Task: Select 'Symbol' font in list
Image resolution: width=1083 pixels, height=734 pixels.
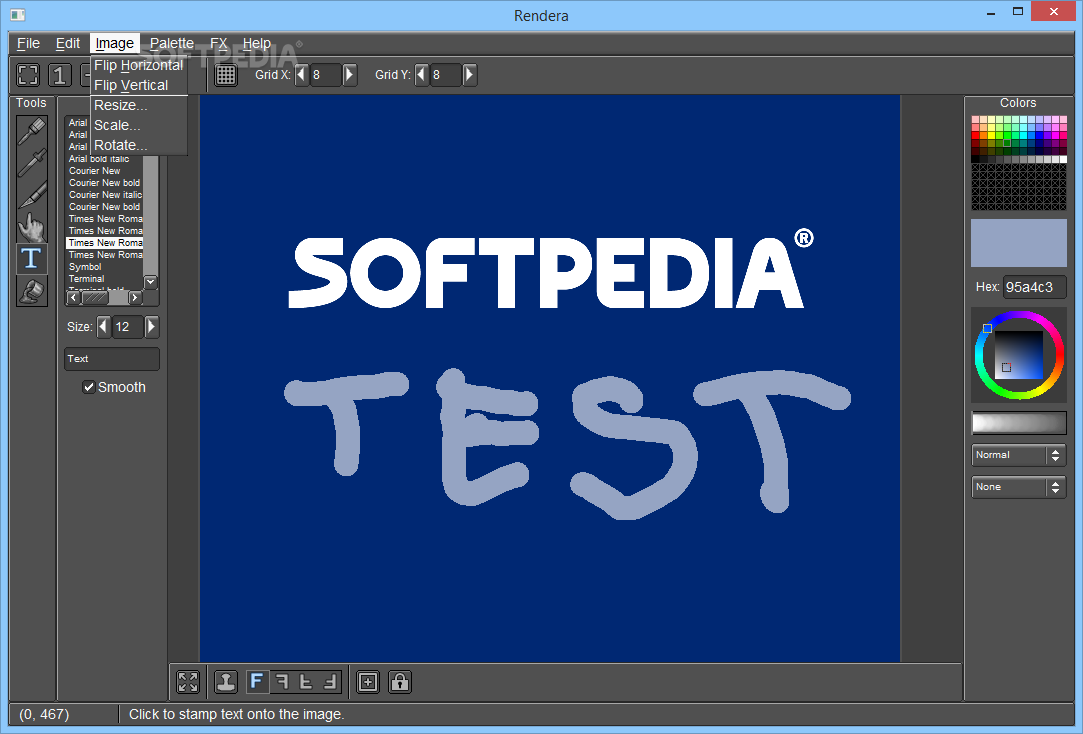Action: 105,267
